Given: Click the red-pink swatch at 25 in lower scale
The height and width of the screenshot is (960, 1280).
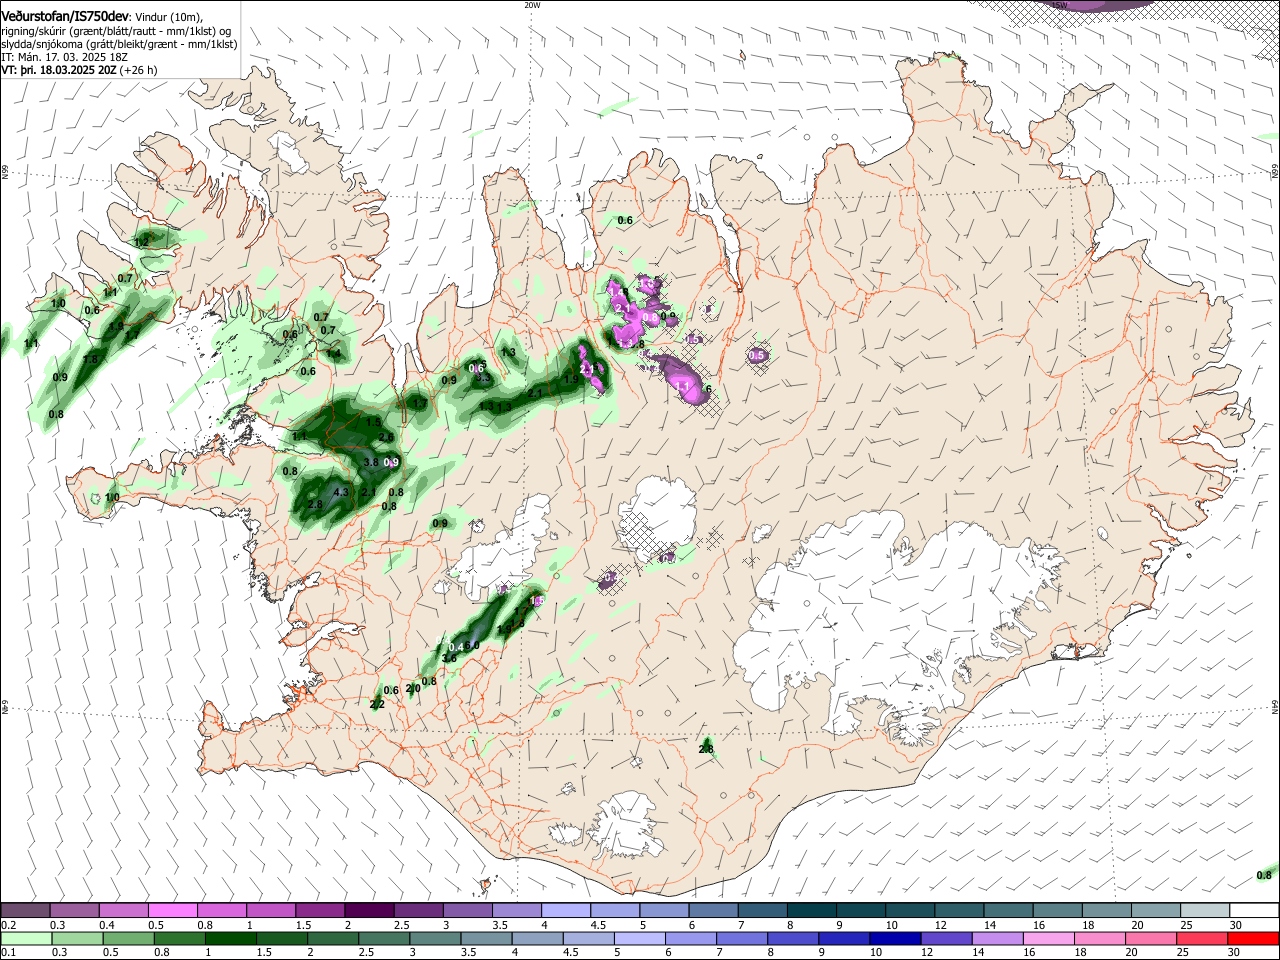Looking at the screenshot, I should point(1202,938).
